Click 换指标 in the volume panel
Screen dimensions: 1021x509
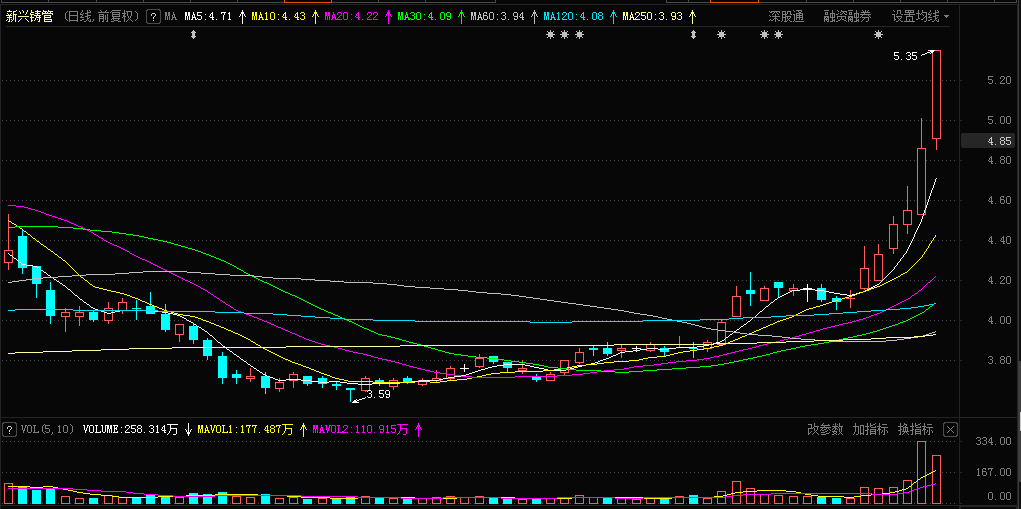coord(915,429)
